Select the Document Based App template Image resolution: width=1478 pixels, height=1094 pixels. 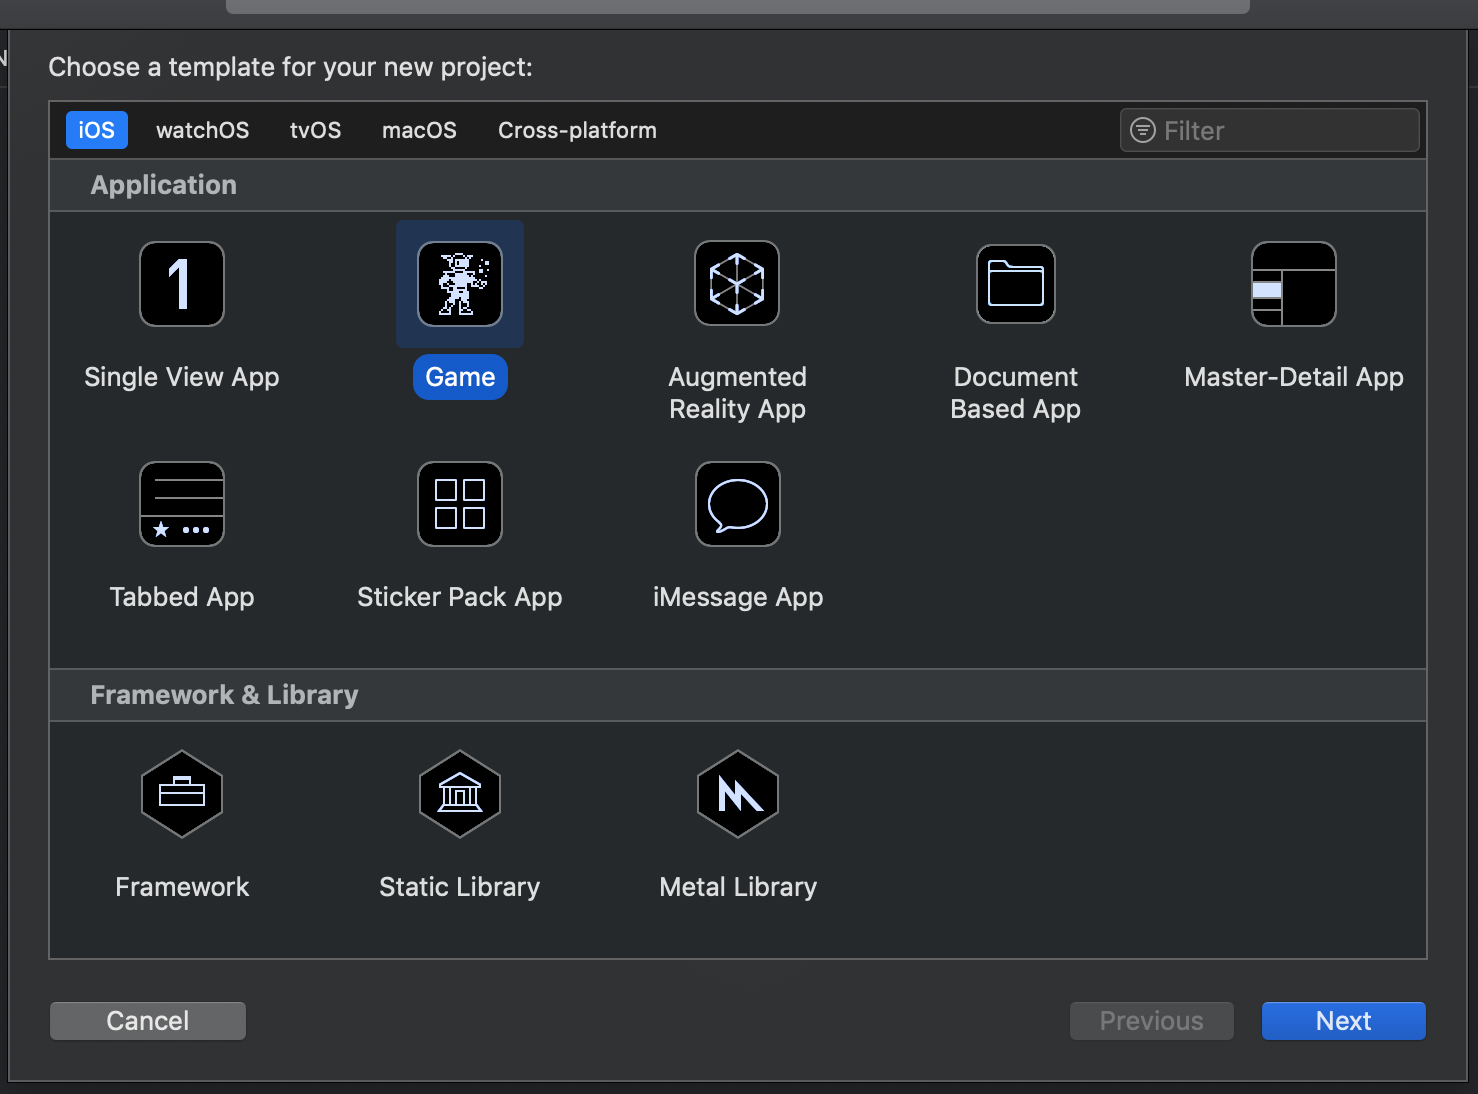coord(1015,284)
